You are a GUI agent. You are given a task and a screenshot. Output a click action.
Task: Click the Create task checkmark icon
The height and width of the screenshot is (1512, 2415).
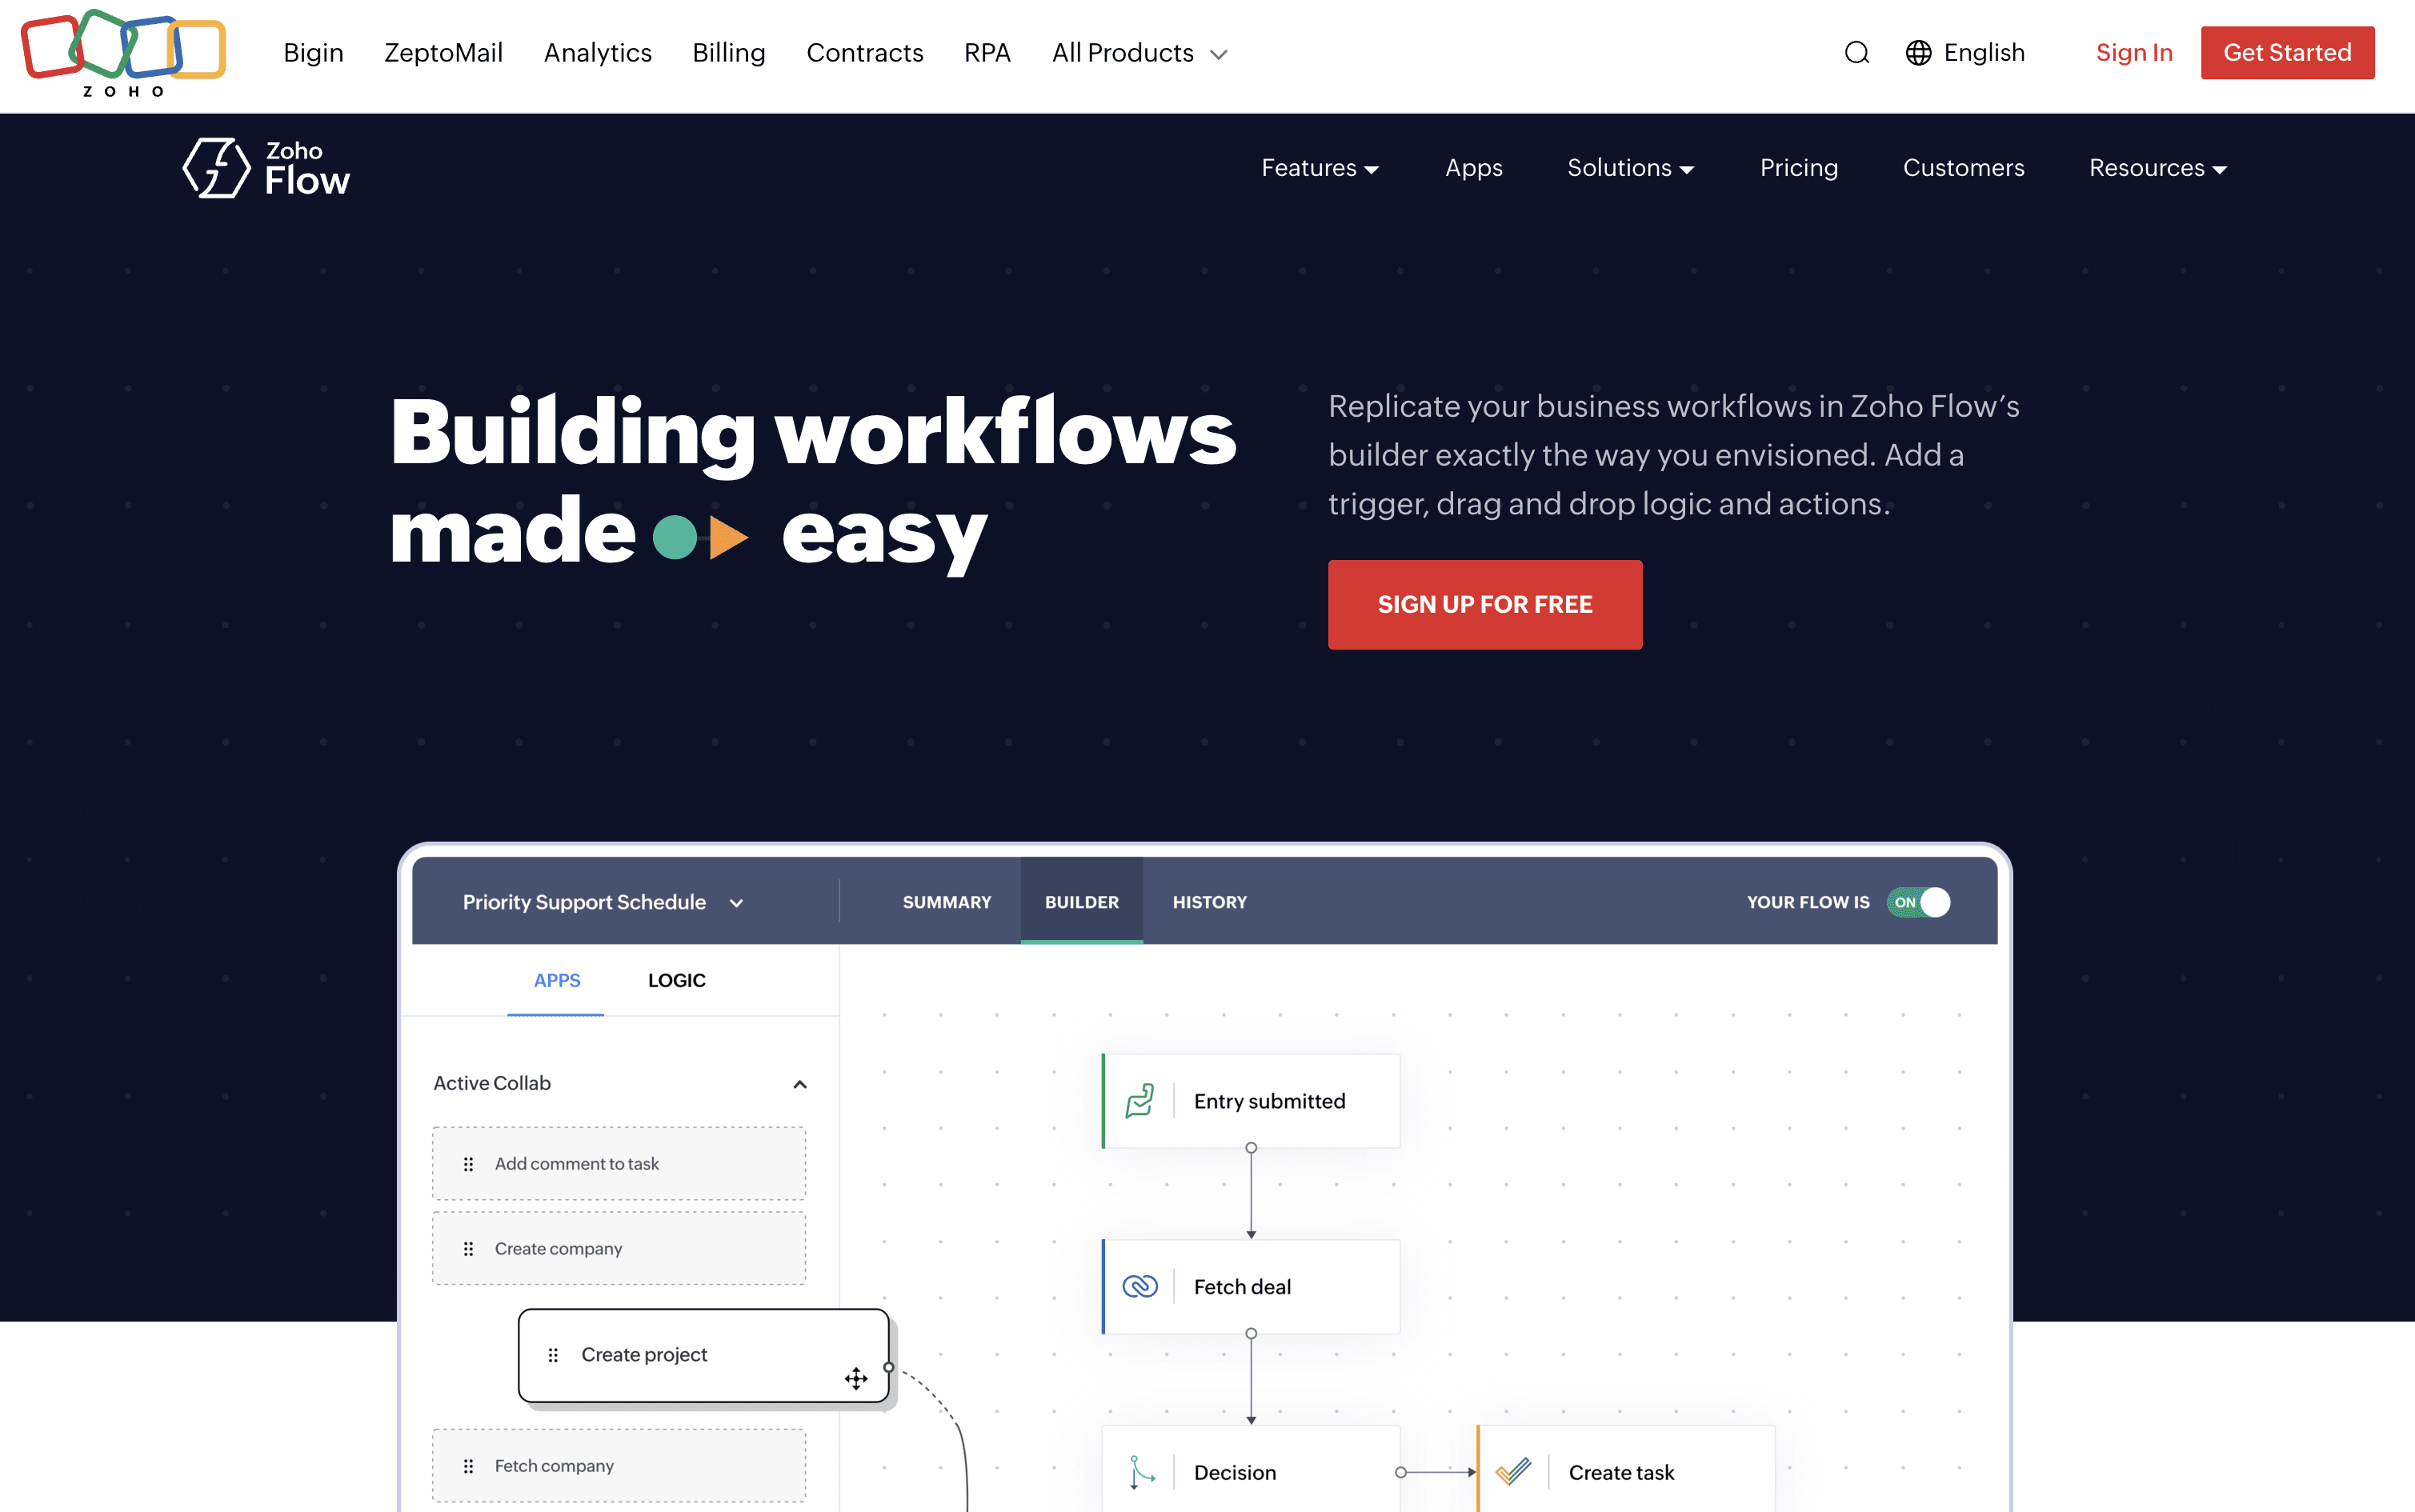point(1513,1472)
